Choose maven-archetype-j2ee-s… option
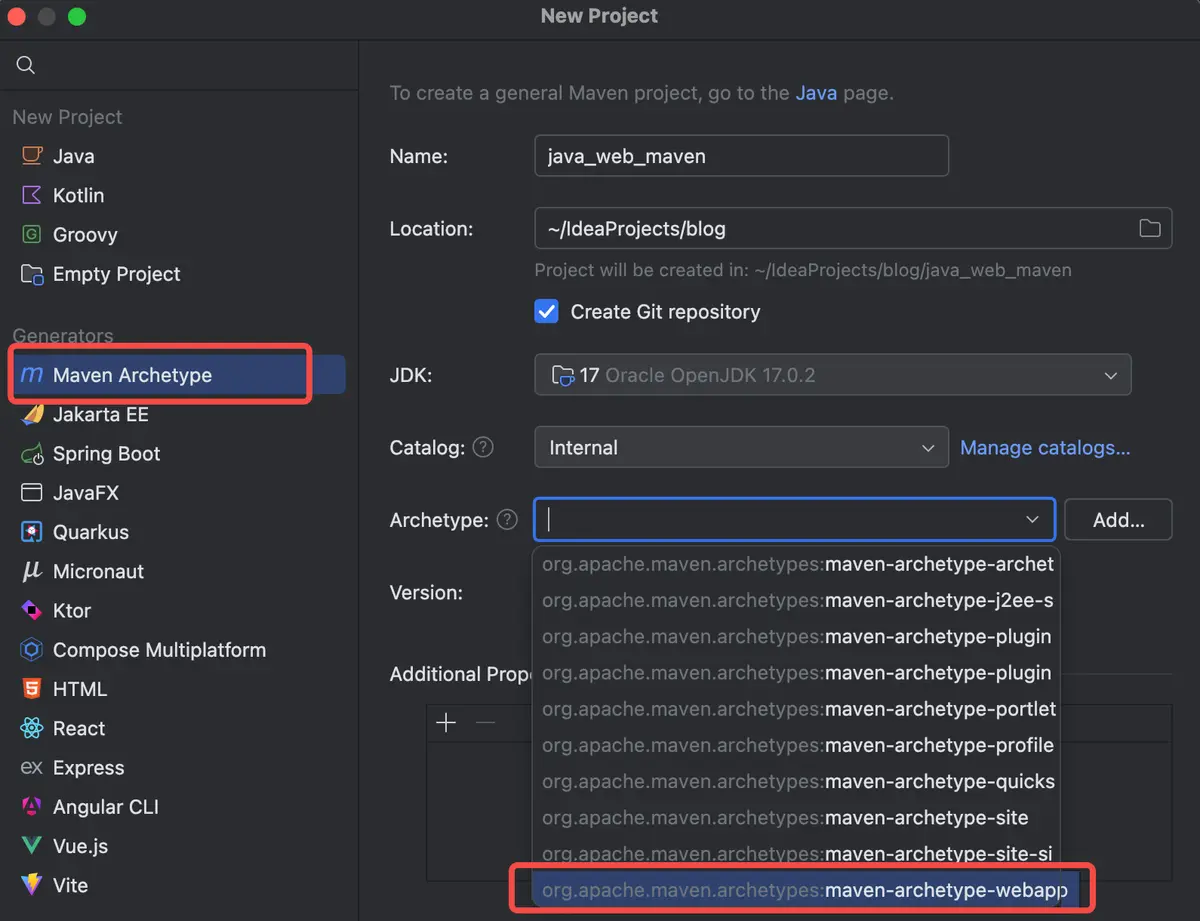Screen dimensions: 1200x921 (796, 600)
